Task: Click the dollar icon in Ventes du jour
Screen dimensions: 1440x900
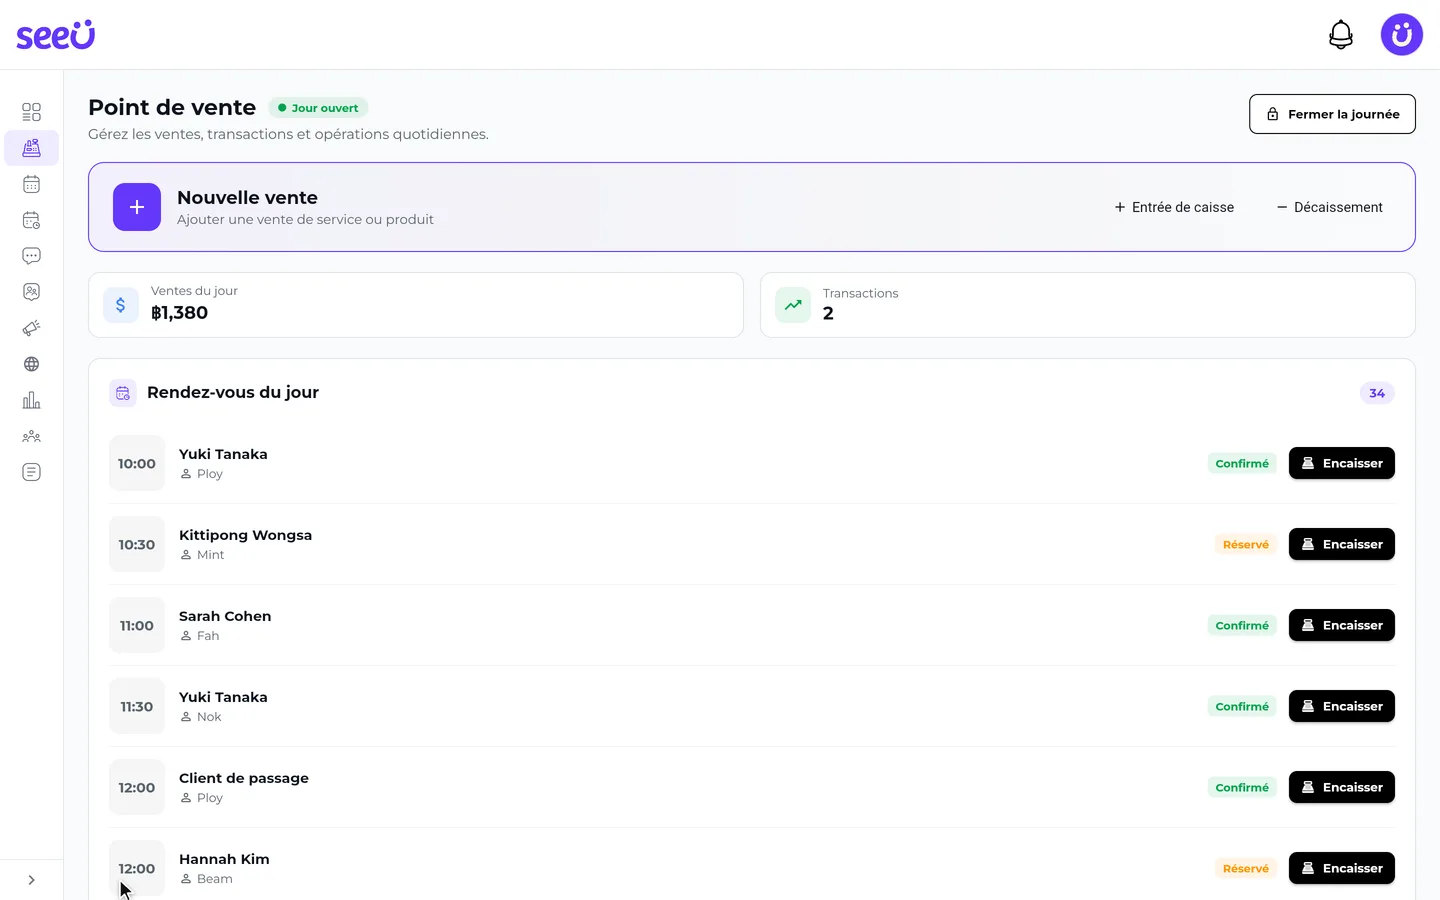Action: coord(121,305)
